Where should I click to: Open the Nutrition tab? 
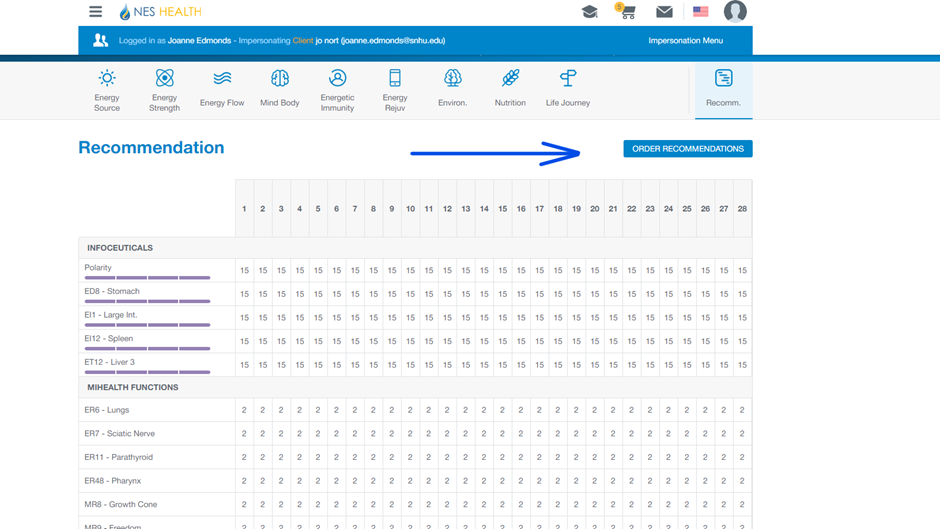[x=510, y=89]
